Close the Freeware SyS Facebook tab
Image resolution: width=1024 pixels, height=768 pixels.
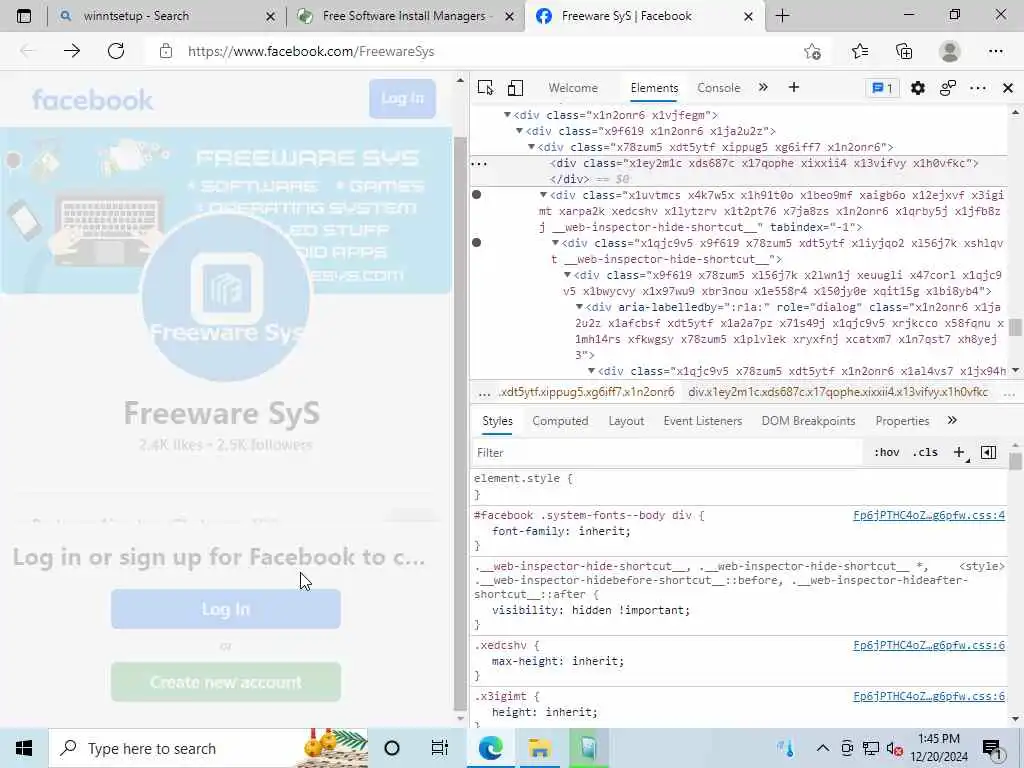pos(748,16)
